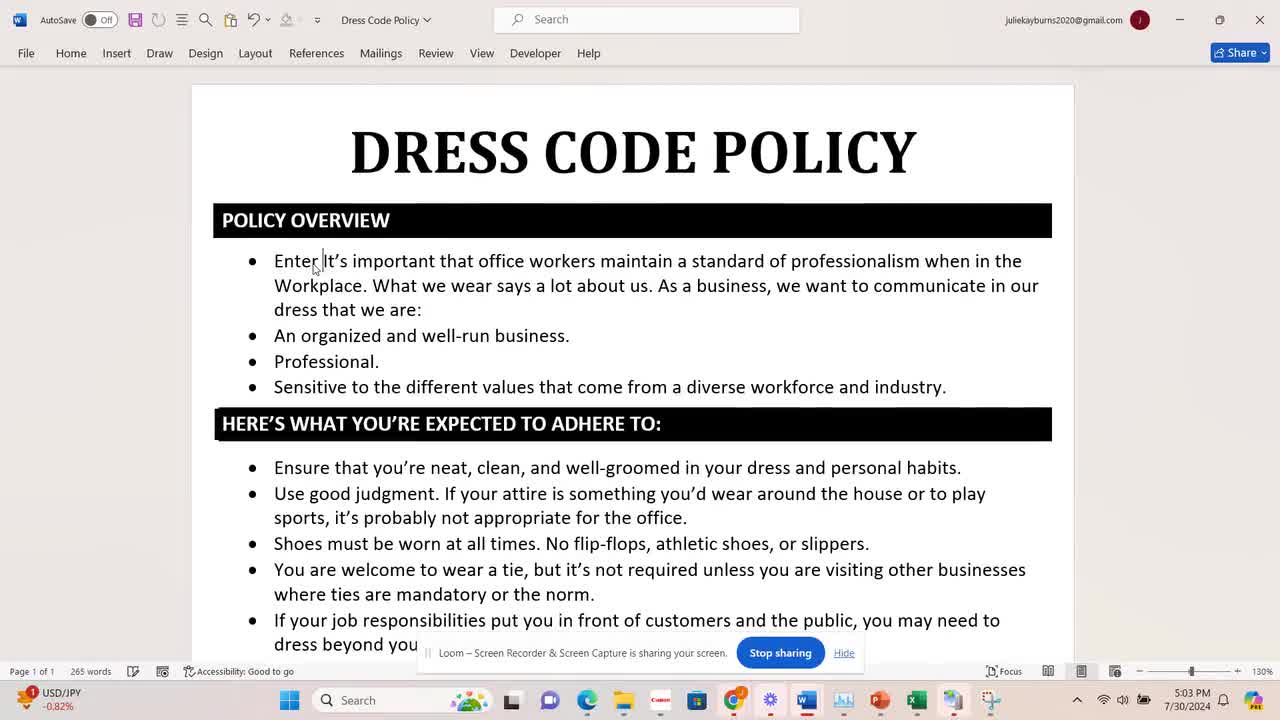This screenshot has width=1280, height=720.
Task: Click the Save icon in the title bar
Action: tap(135, 20)
